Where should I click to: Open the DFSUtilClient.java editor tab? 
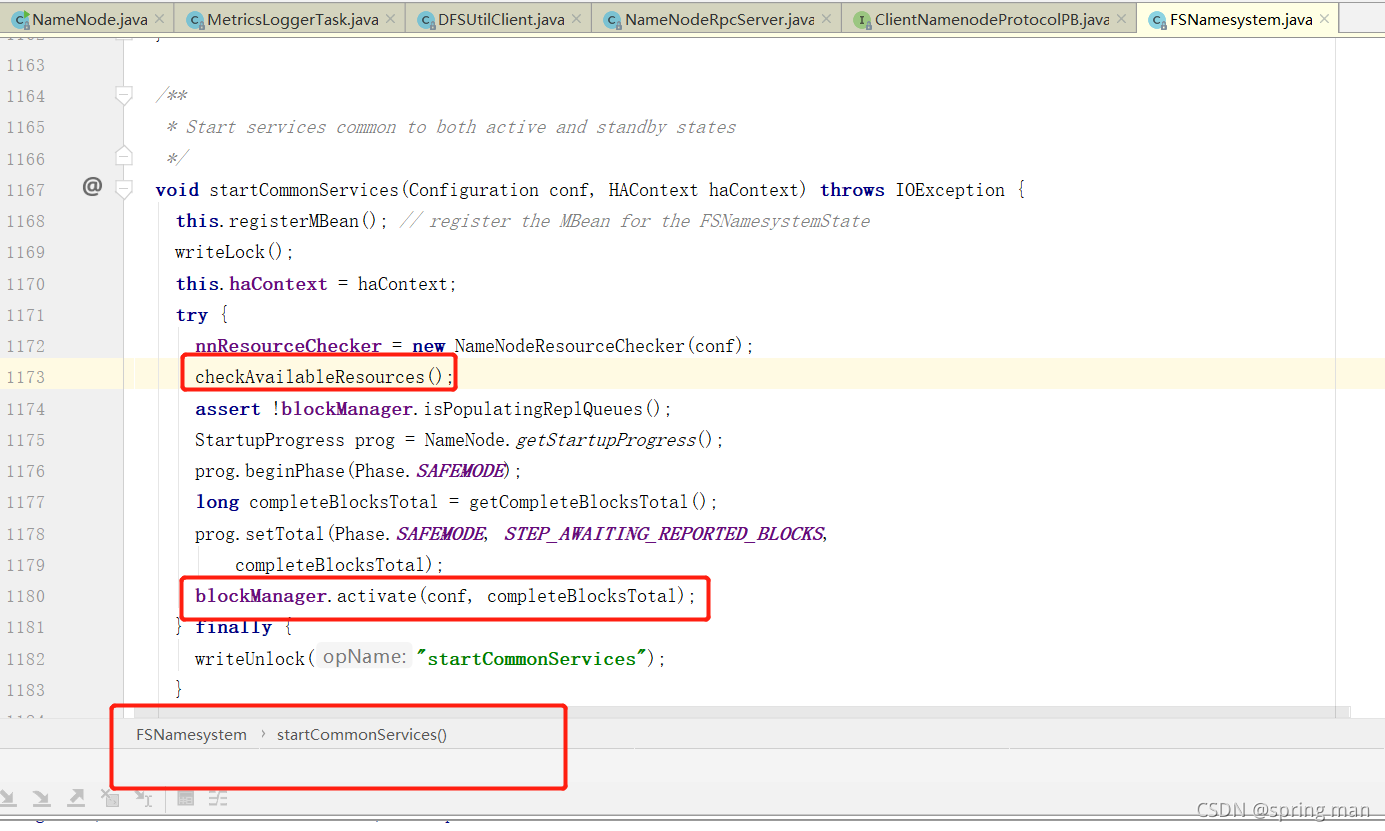499,19
